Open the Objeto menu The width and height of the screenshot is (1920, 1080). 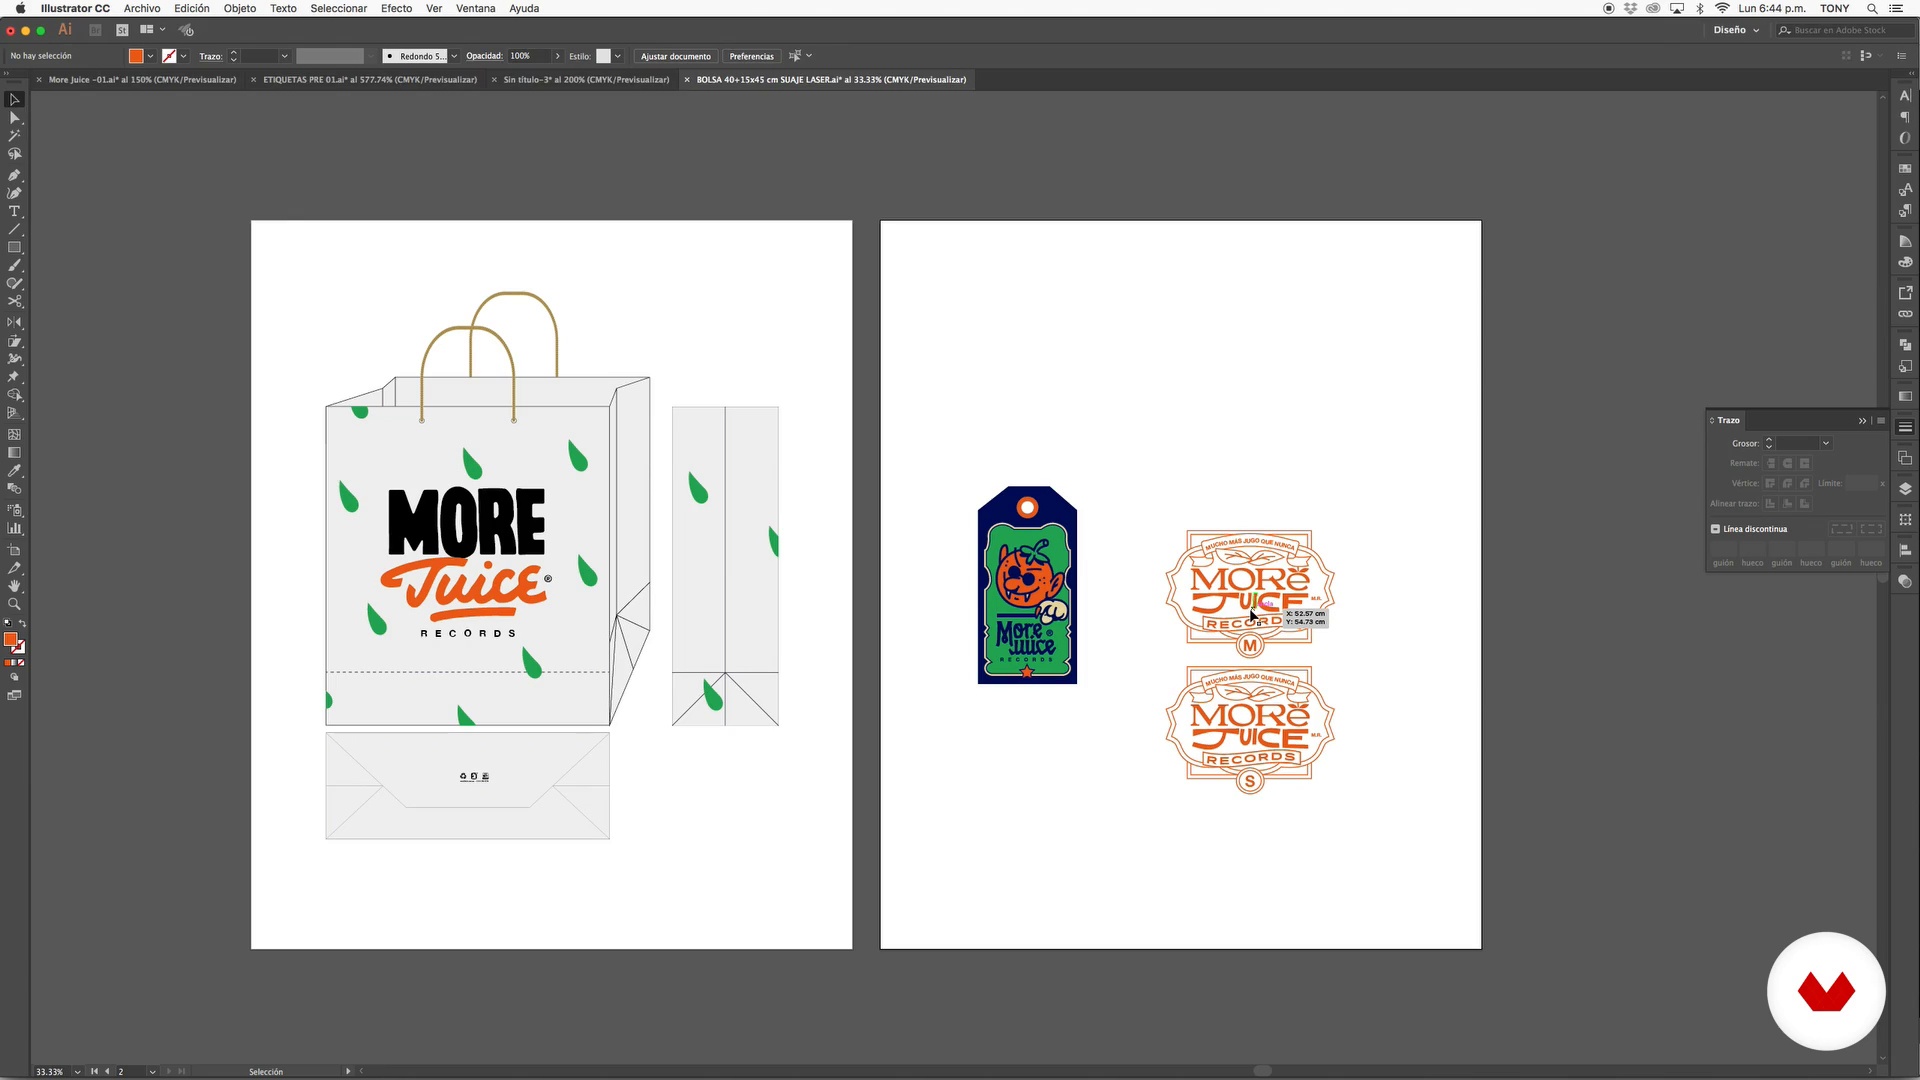(x=240, y=8)
